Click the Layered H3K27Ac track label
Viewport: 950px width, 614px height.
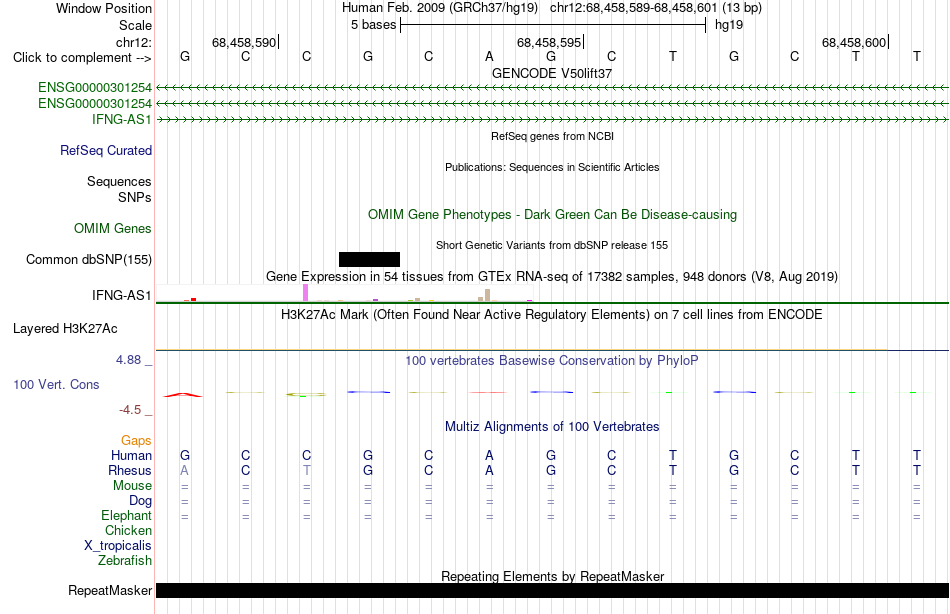pos(65,329)
